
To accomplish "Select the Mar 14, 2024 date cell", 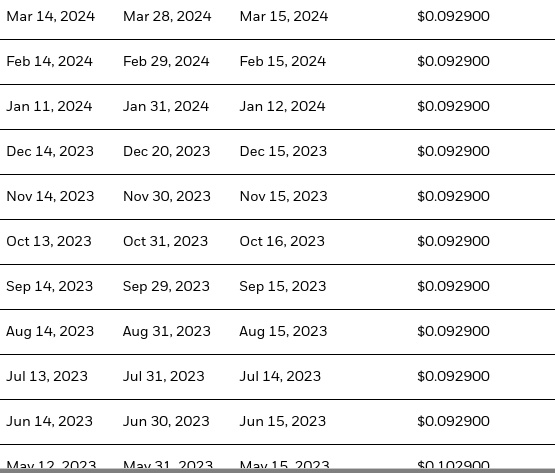I will click(51, 17).
